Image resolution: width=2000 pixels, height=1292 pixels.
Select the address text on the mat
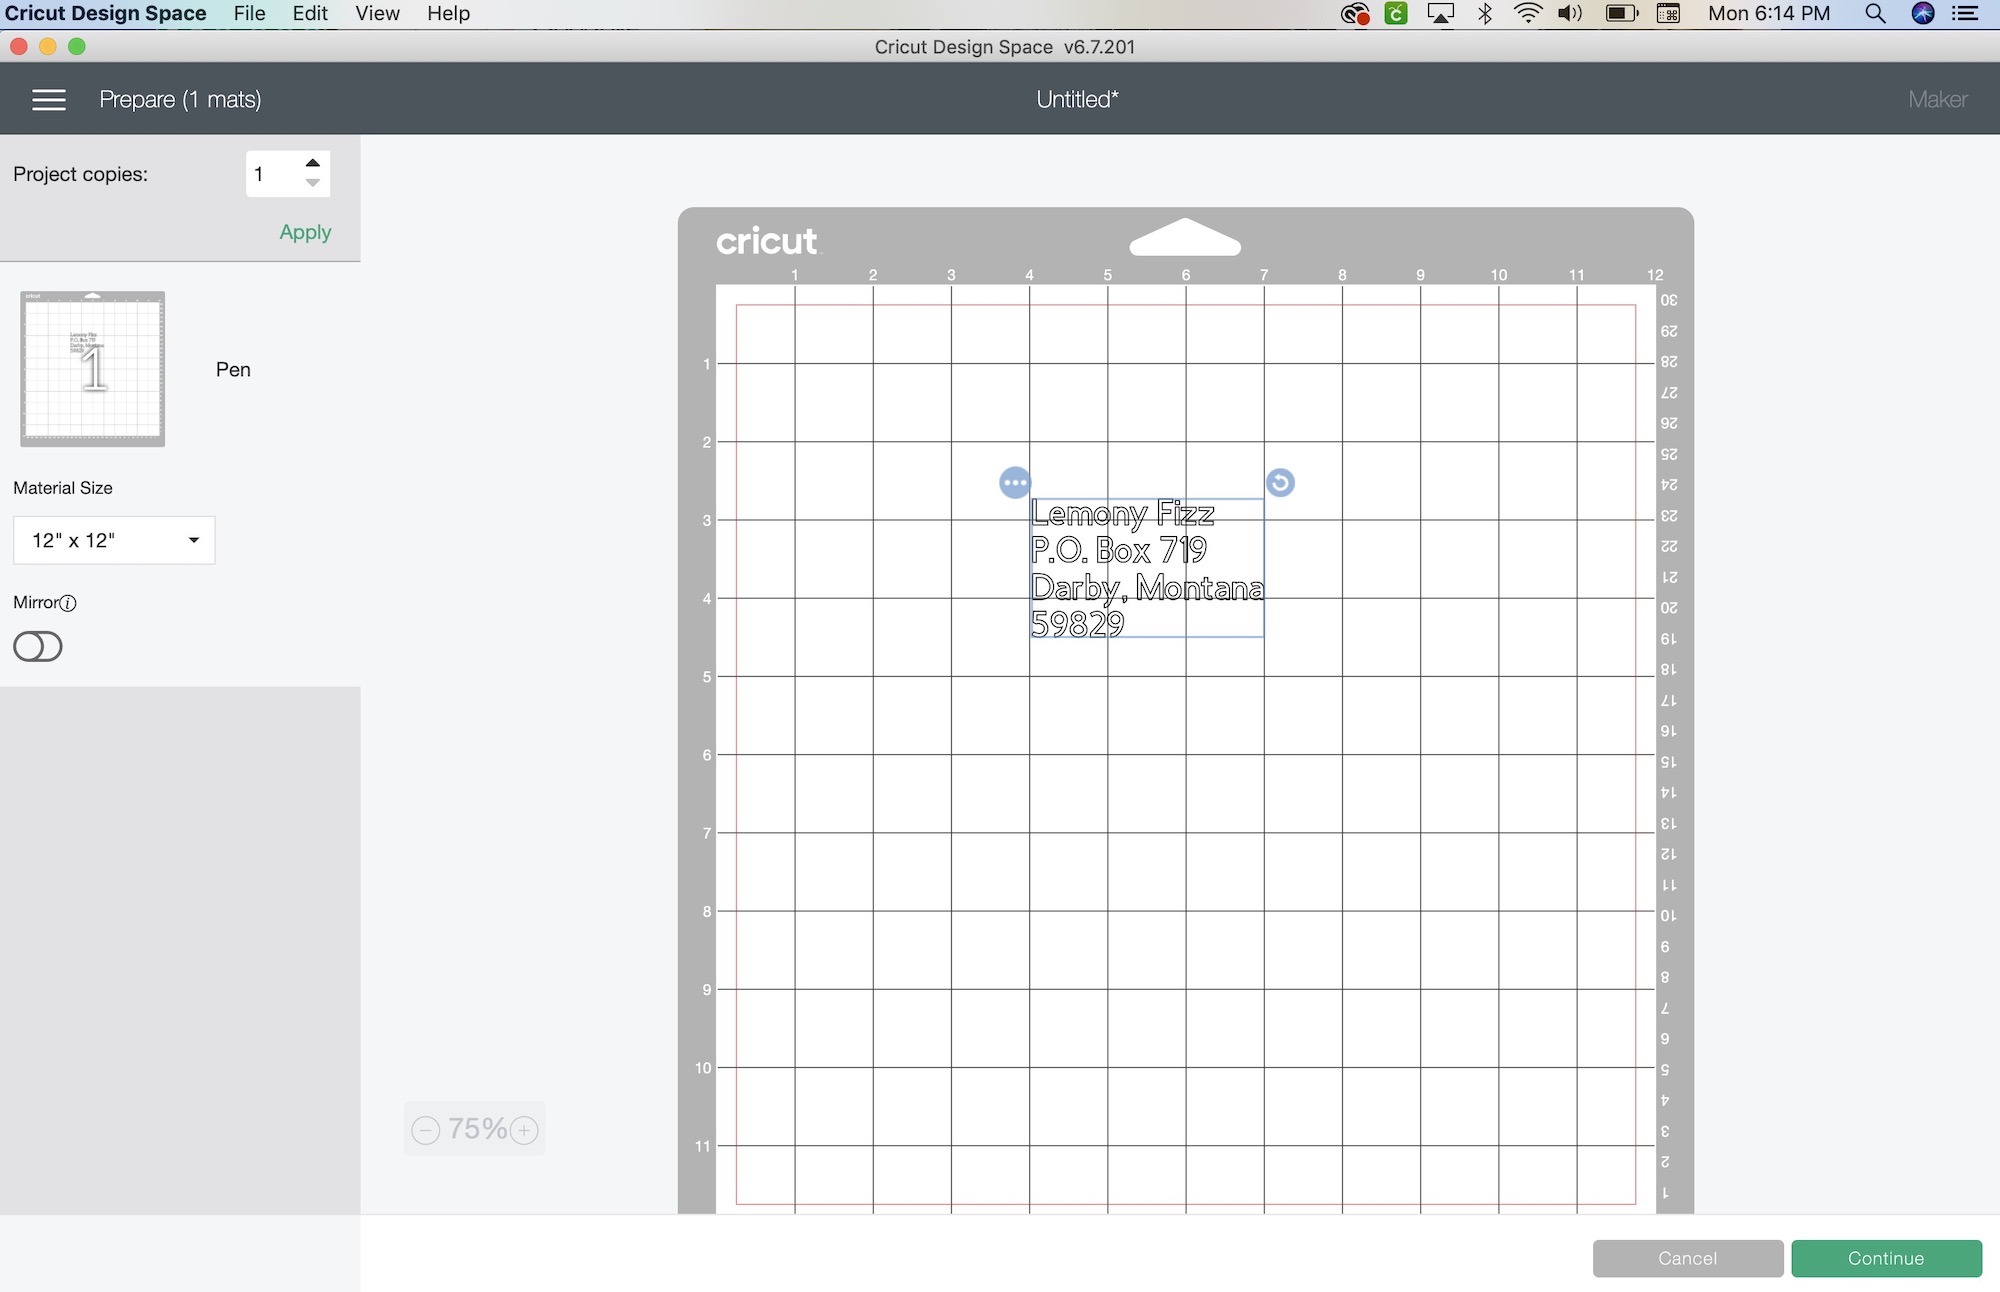[1147, 568]
